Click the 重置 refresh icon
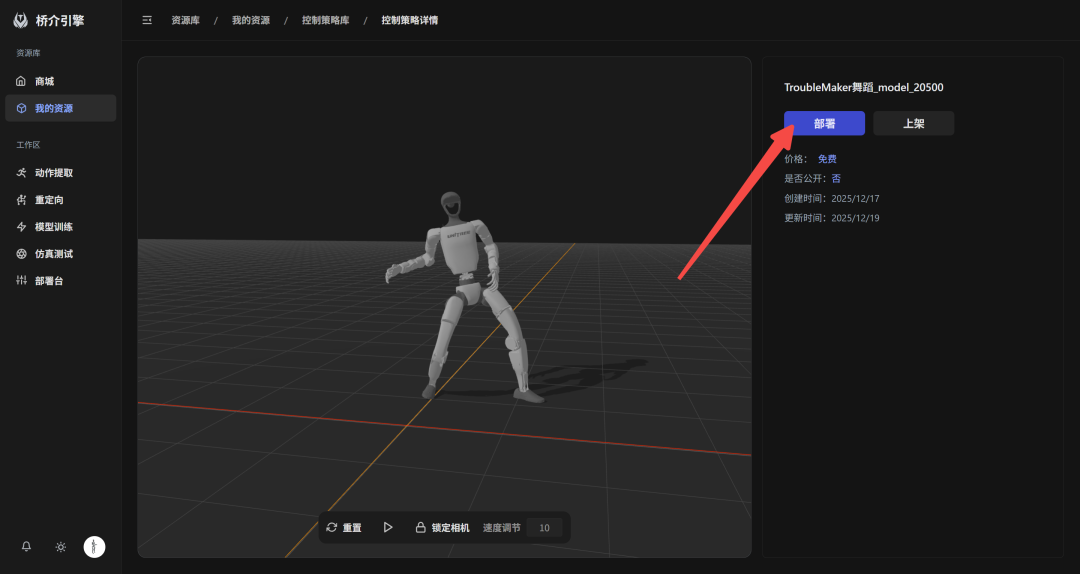 pos(331,527)
